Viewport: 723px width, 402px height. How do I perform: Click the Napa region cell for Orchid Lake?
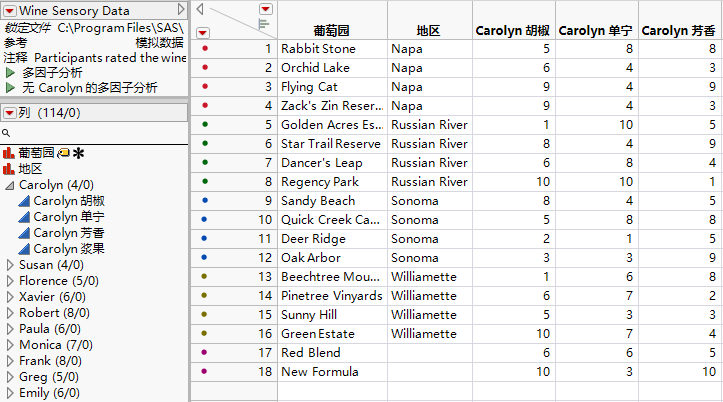[x=430, y=68]
